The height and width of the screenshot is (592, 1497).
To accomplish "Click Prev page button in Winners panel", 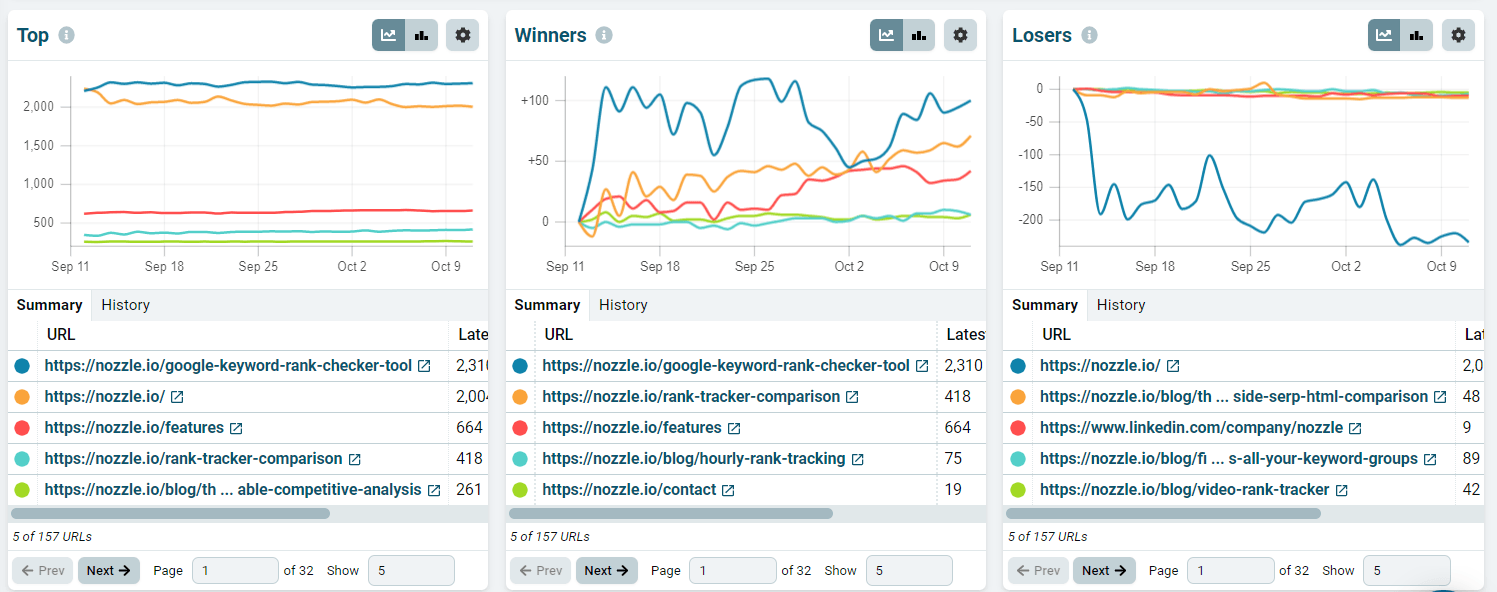I will 540,571.
